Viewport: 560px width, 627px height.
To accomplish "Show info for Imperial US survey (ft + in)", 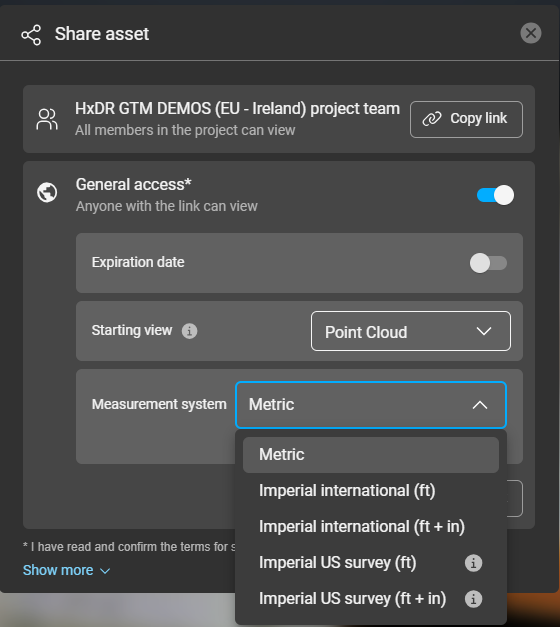I will pos(473,599).
